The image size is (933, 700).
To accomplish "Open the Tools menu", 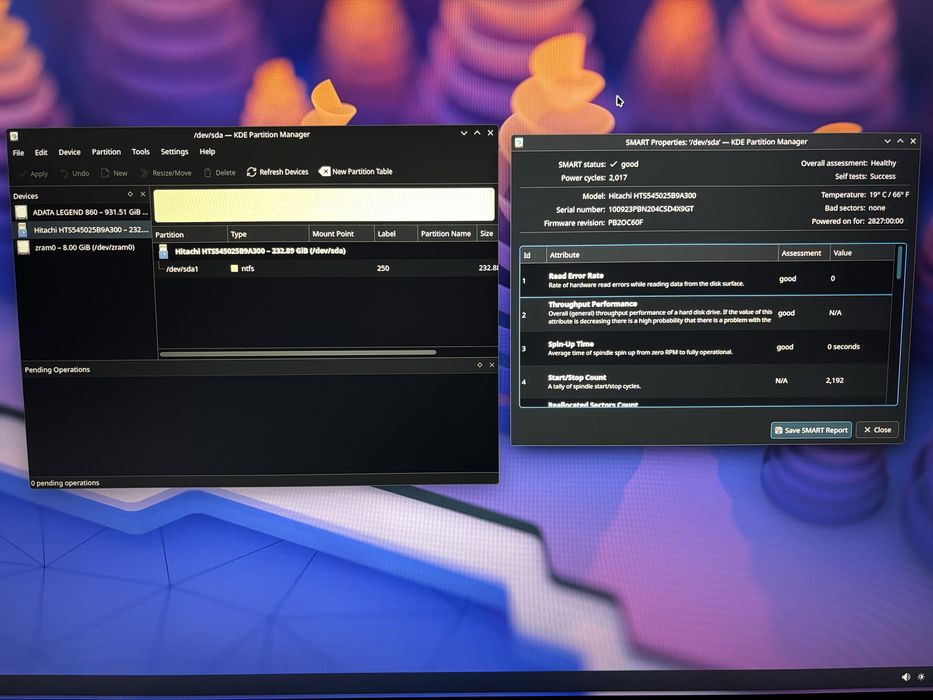I will tap(141, 152).
